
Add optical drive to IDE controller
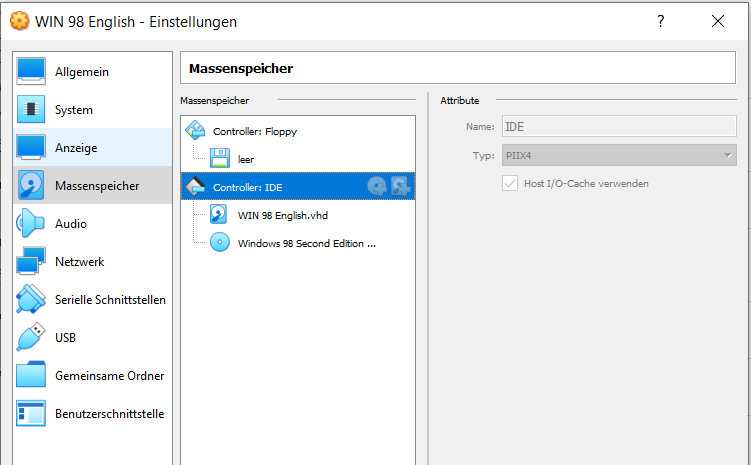coord(377,186)
